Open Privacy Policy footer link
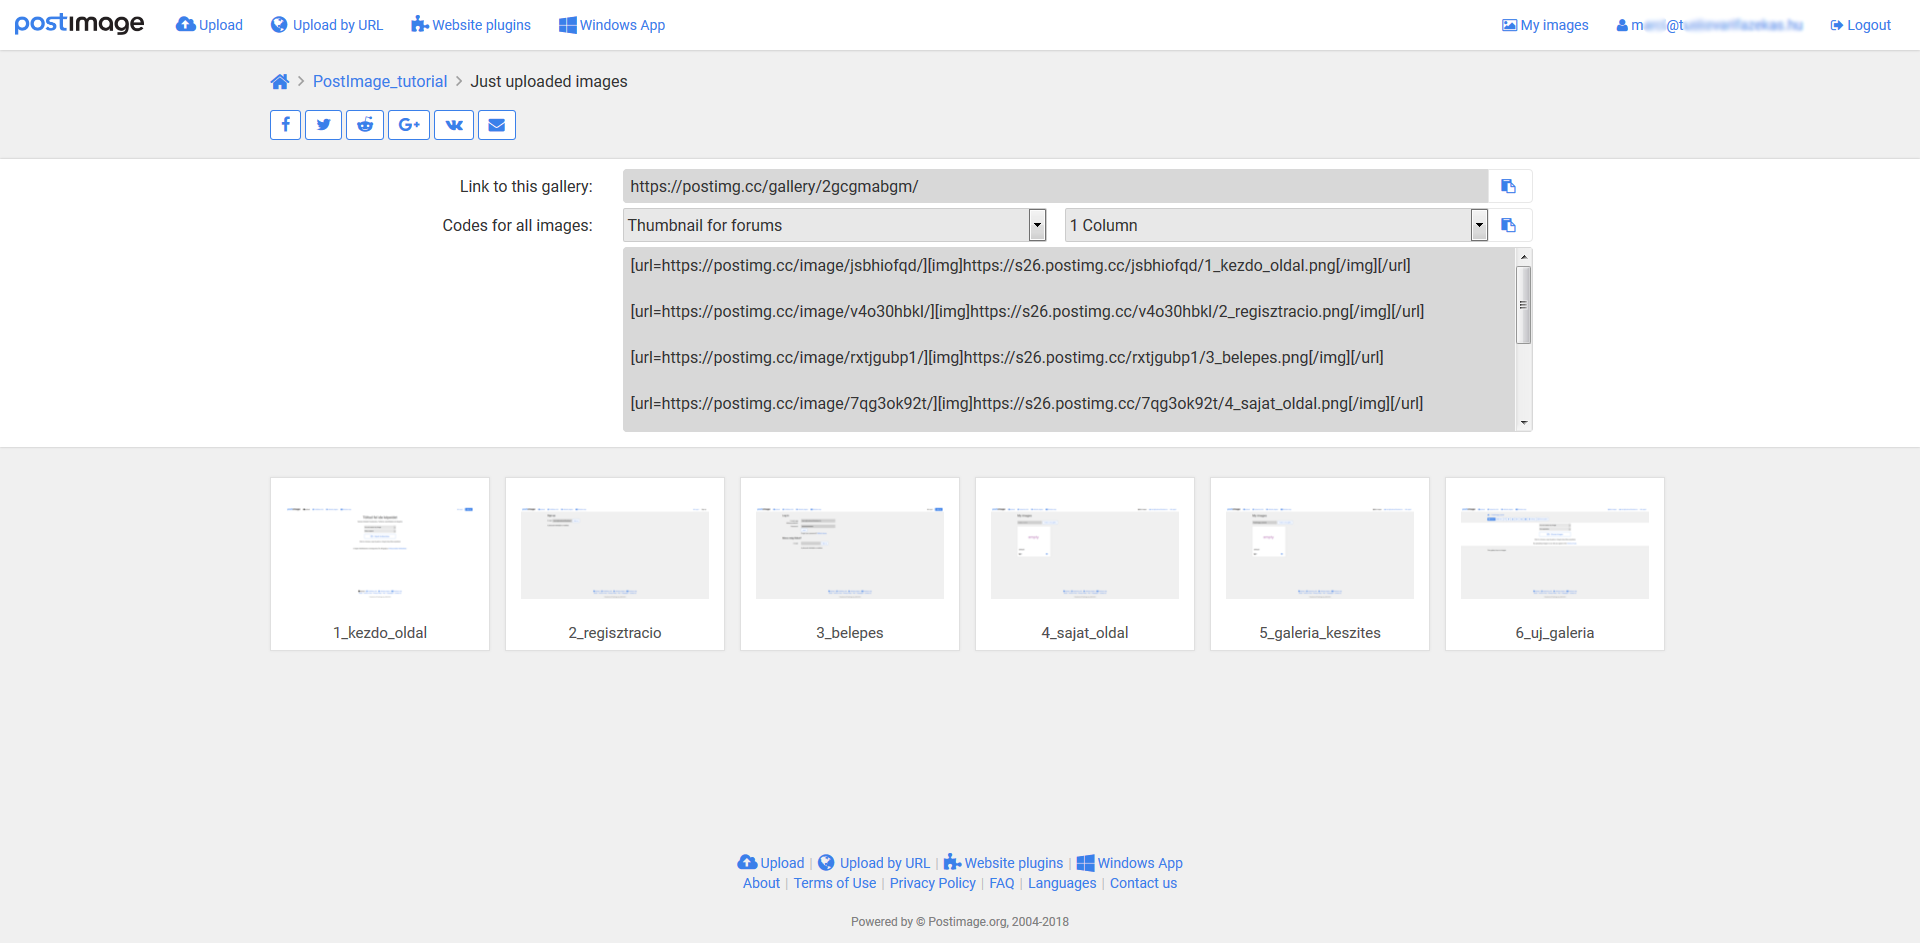 (933, 883)
